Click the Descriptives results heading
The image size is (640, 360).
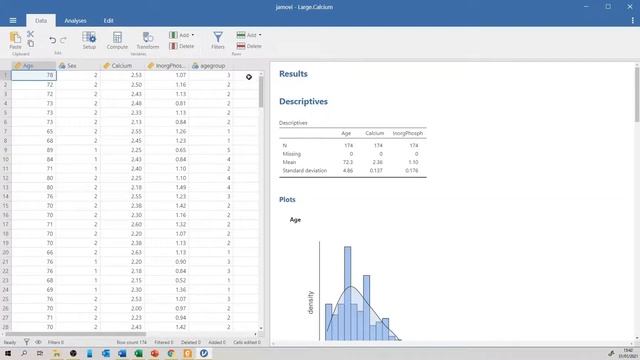click(303, 102)
